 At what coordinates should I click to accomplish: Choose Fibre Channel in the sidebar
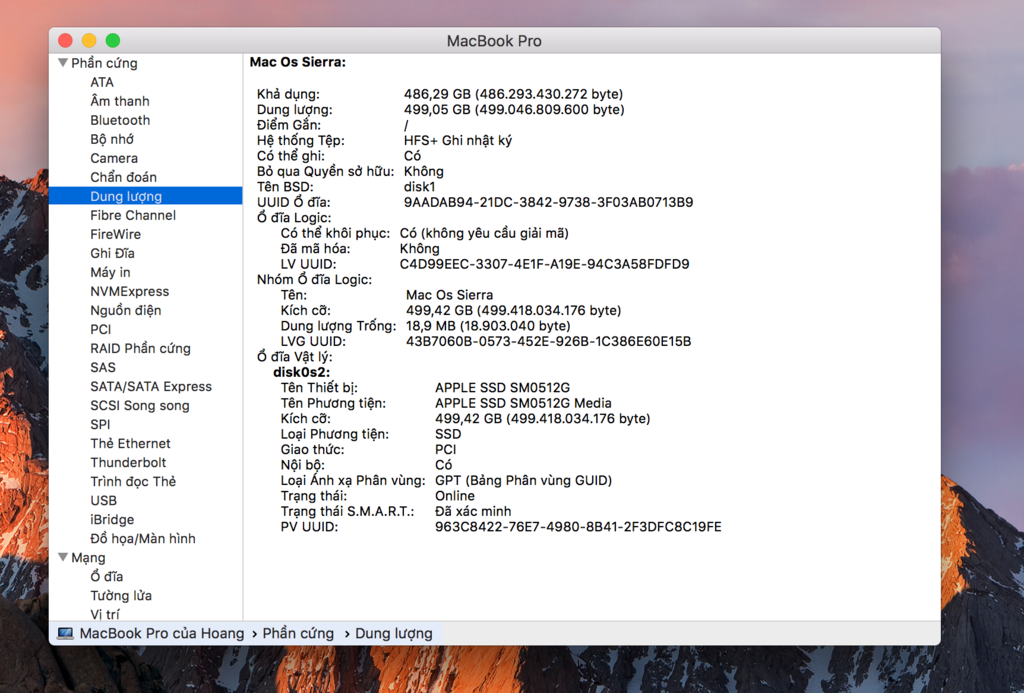pos(133,215)
